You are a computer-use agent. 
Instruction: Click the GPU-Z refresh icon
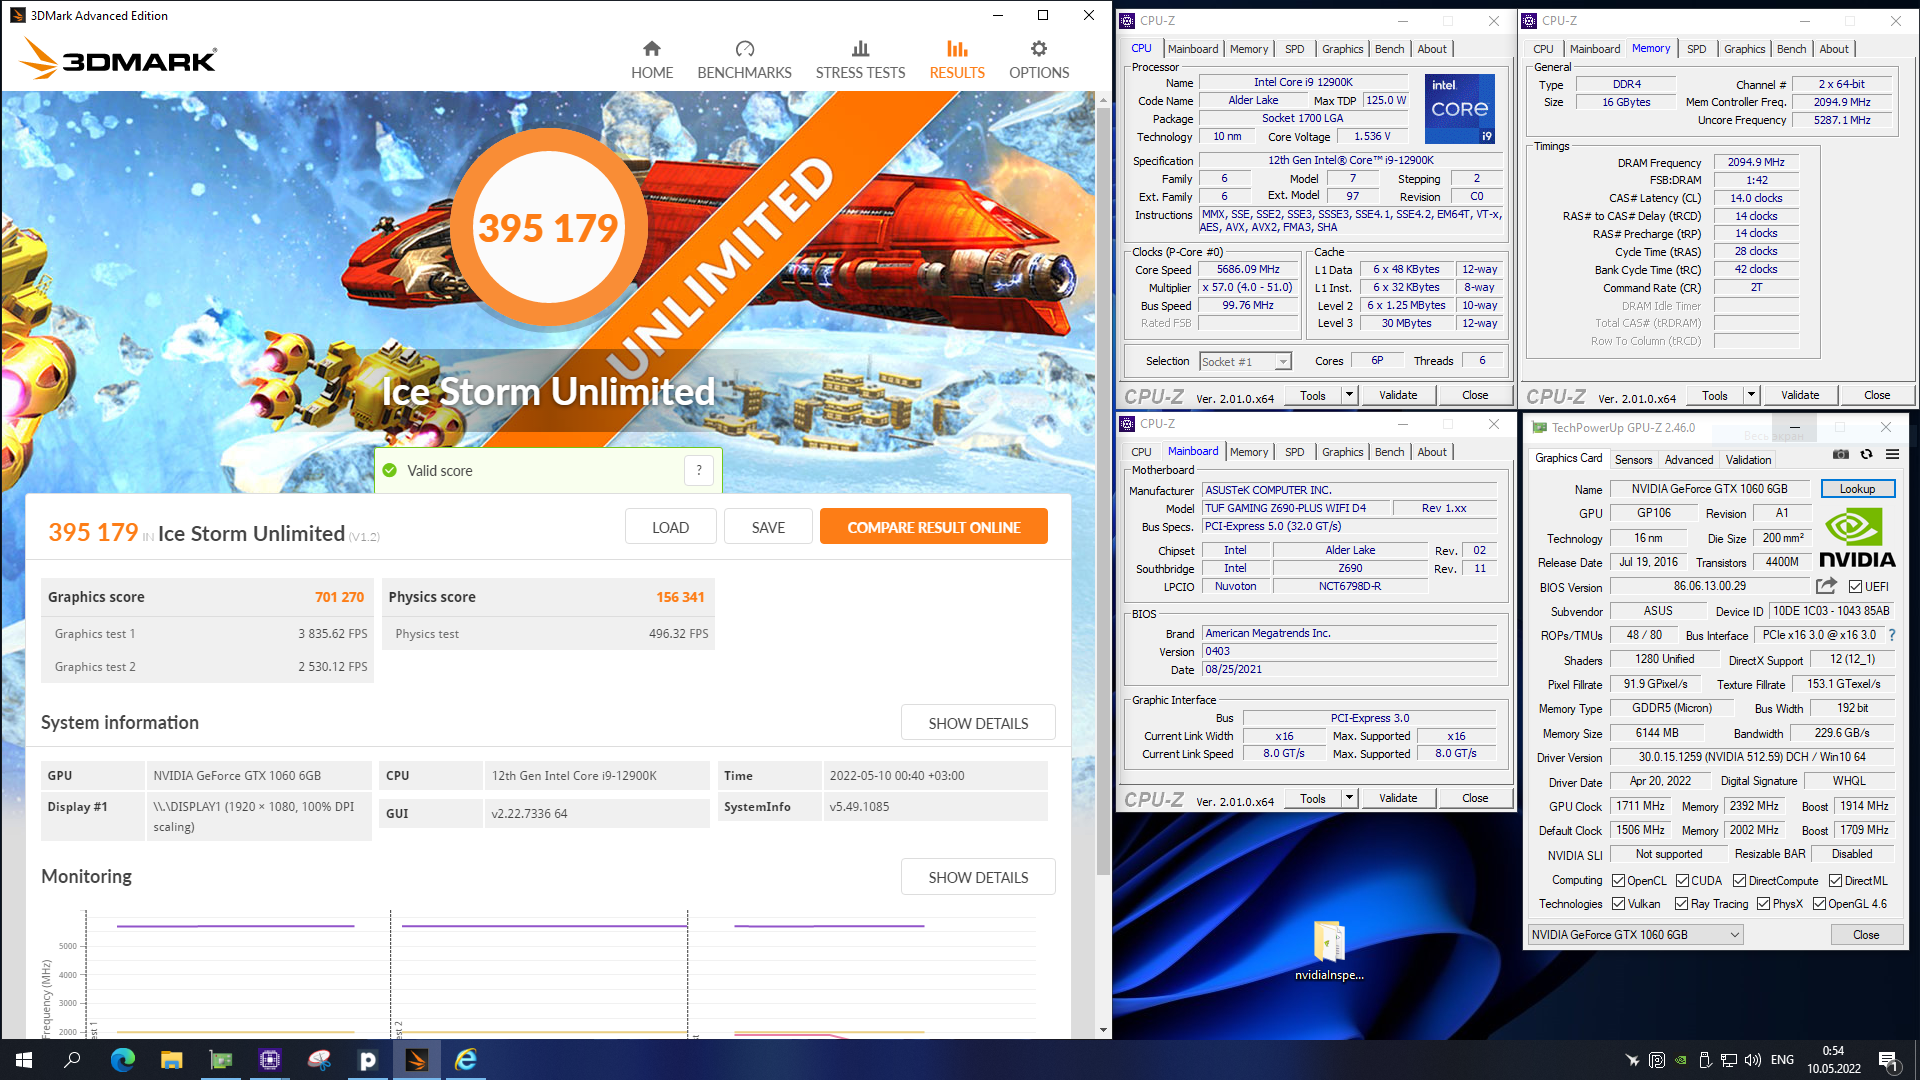click(x=1866, y=454)
